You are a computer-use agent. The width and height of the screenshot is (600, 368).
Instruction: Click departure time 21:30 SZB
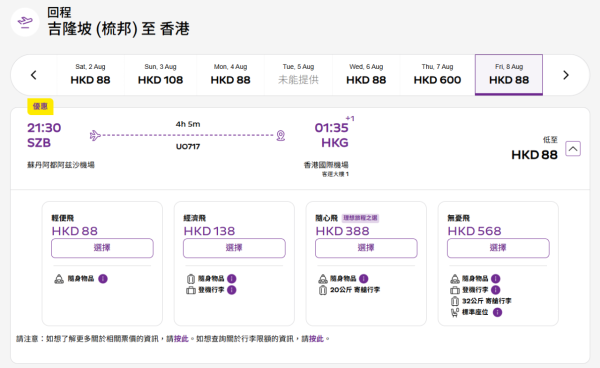pyautogui.click(x=44, y=135)
